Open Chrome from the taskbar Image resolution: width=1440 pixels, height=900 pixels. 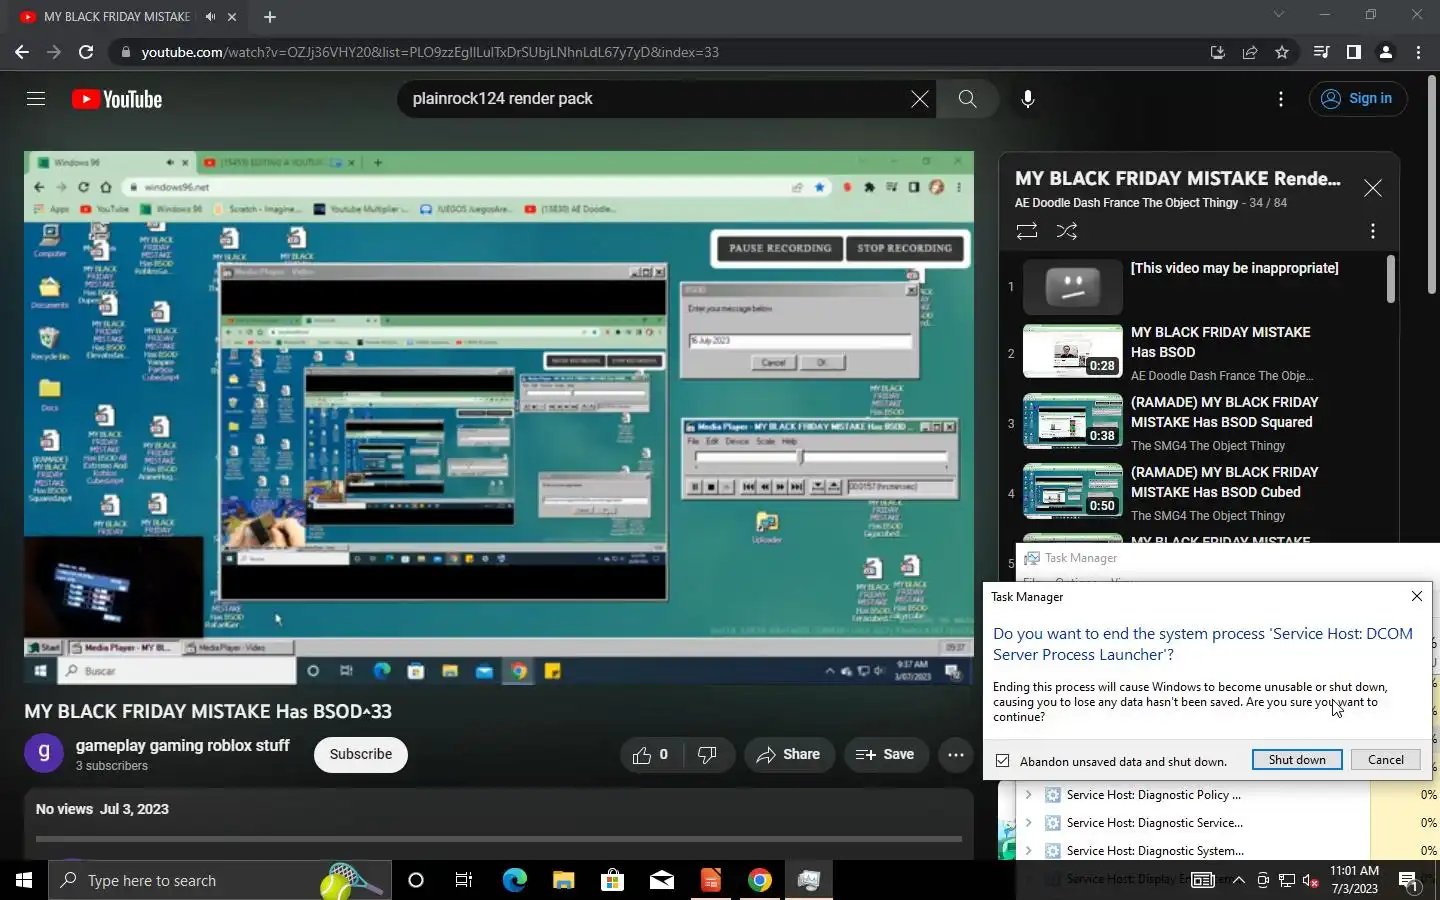pos(760,880)
